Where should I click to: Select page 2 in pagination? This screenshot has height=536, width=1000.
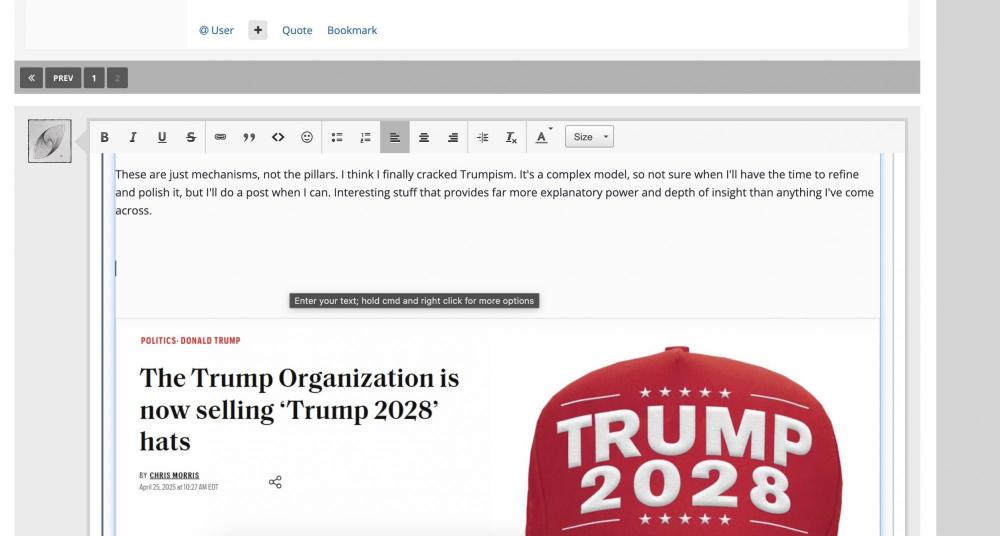tap(117, 78)
